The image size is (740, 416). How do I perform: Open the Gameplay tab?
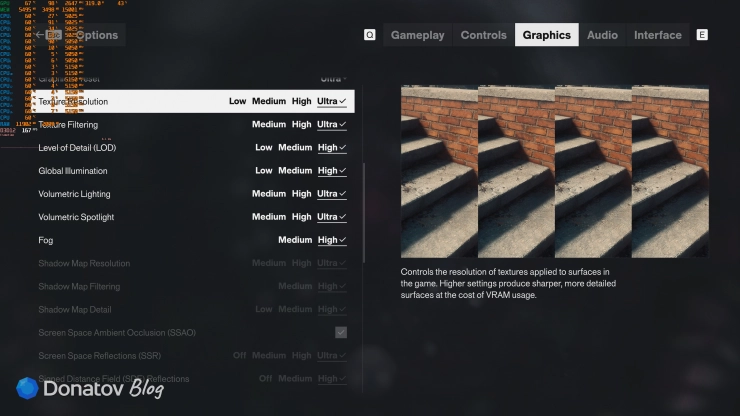click(x=417, y=35)
